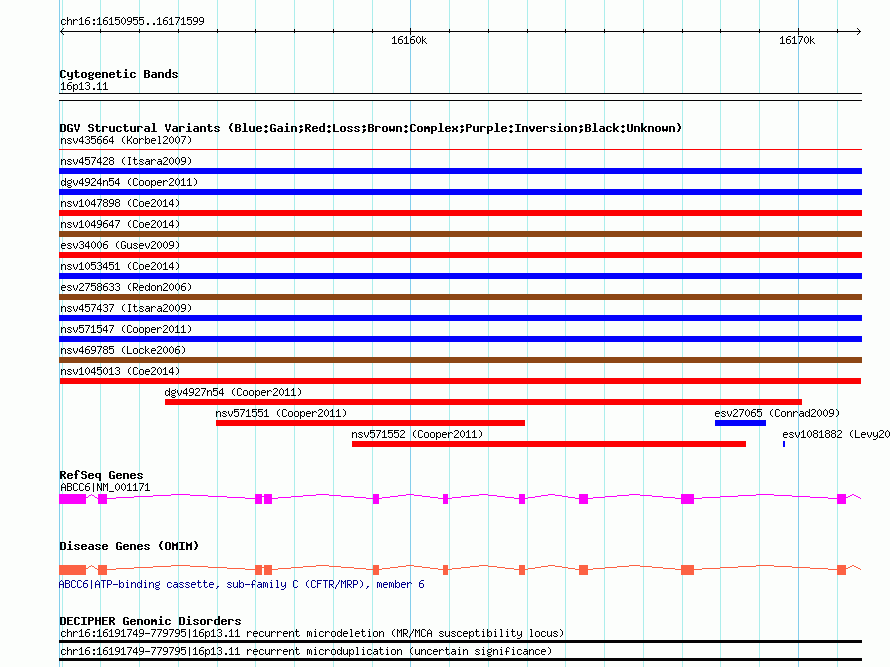Select the tiny blue esv1081882 variant mark
This screenshot has height=667, width=890.
(x=784, y=444)
